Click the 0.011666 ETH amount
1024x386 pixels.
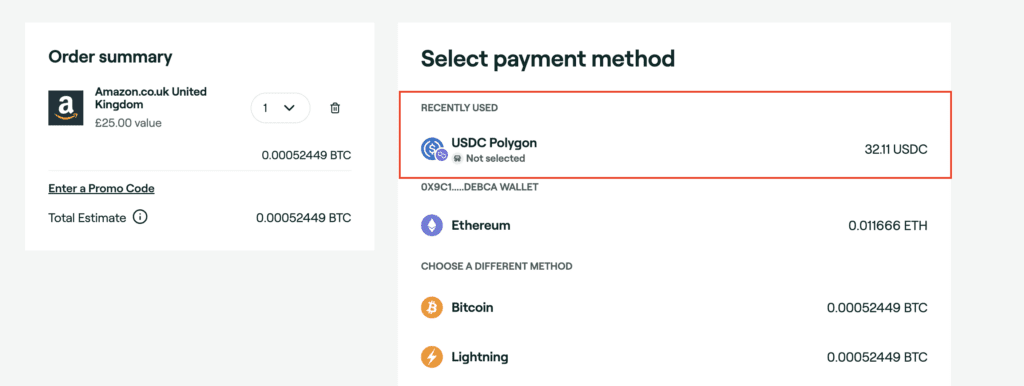click(x=888, y=226)
